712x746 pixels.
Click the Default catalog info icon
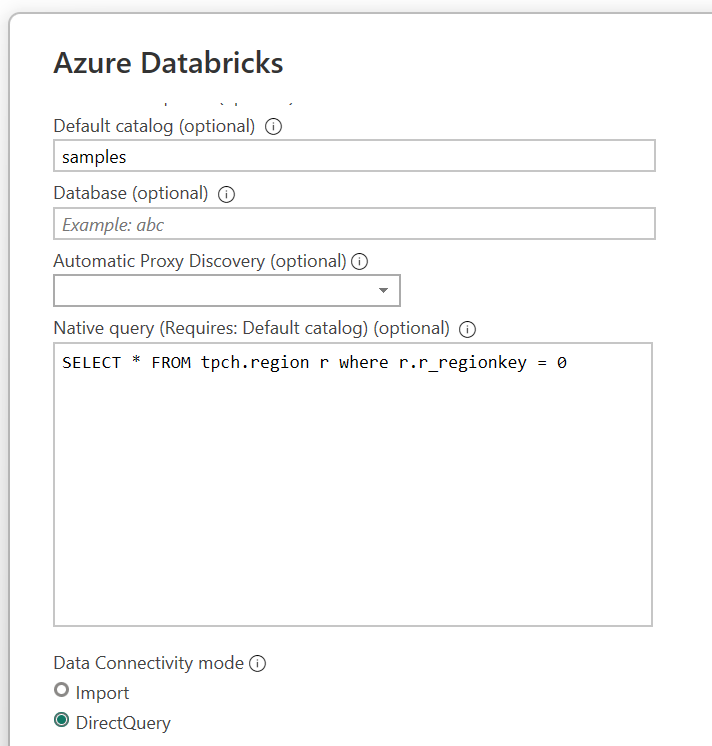[x=273, y=127]
